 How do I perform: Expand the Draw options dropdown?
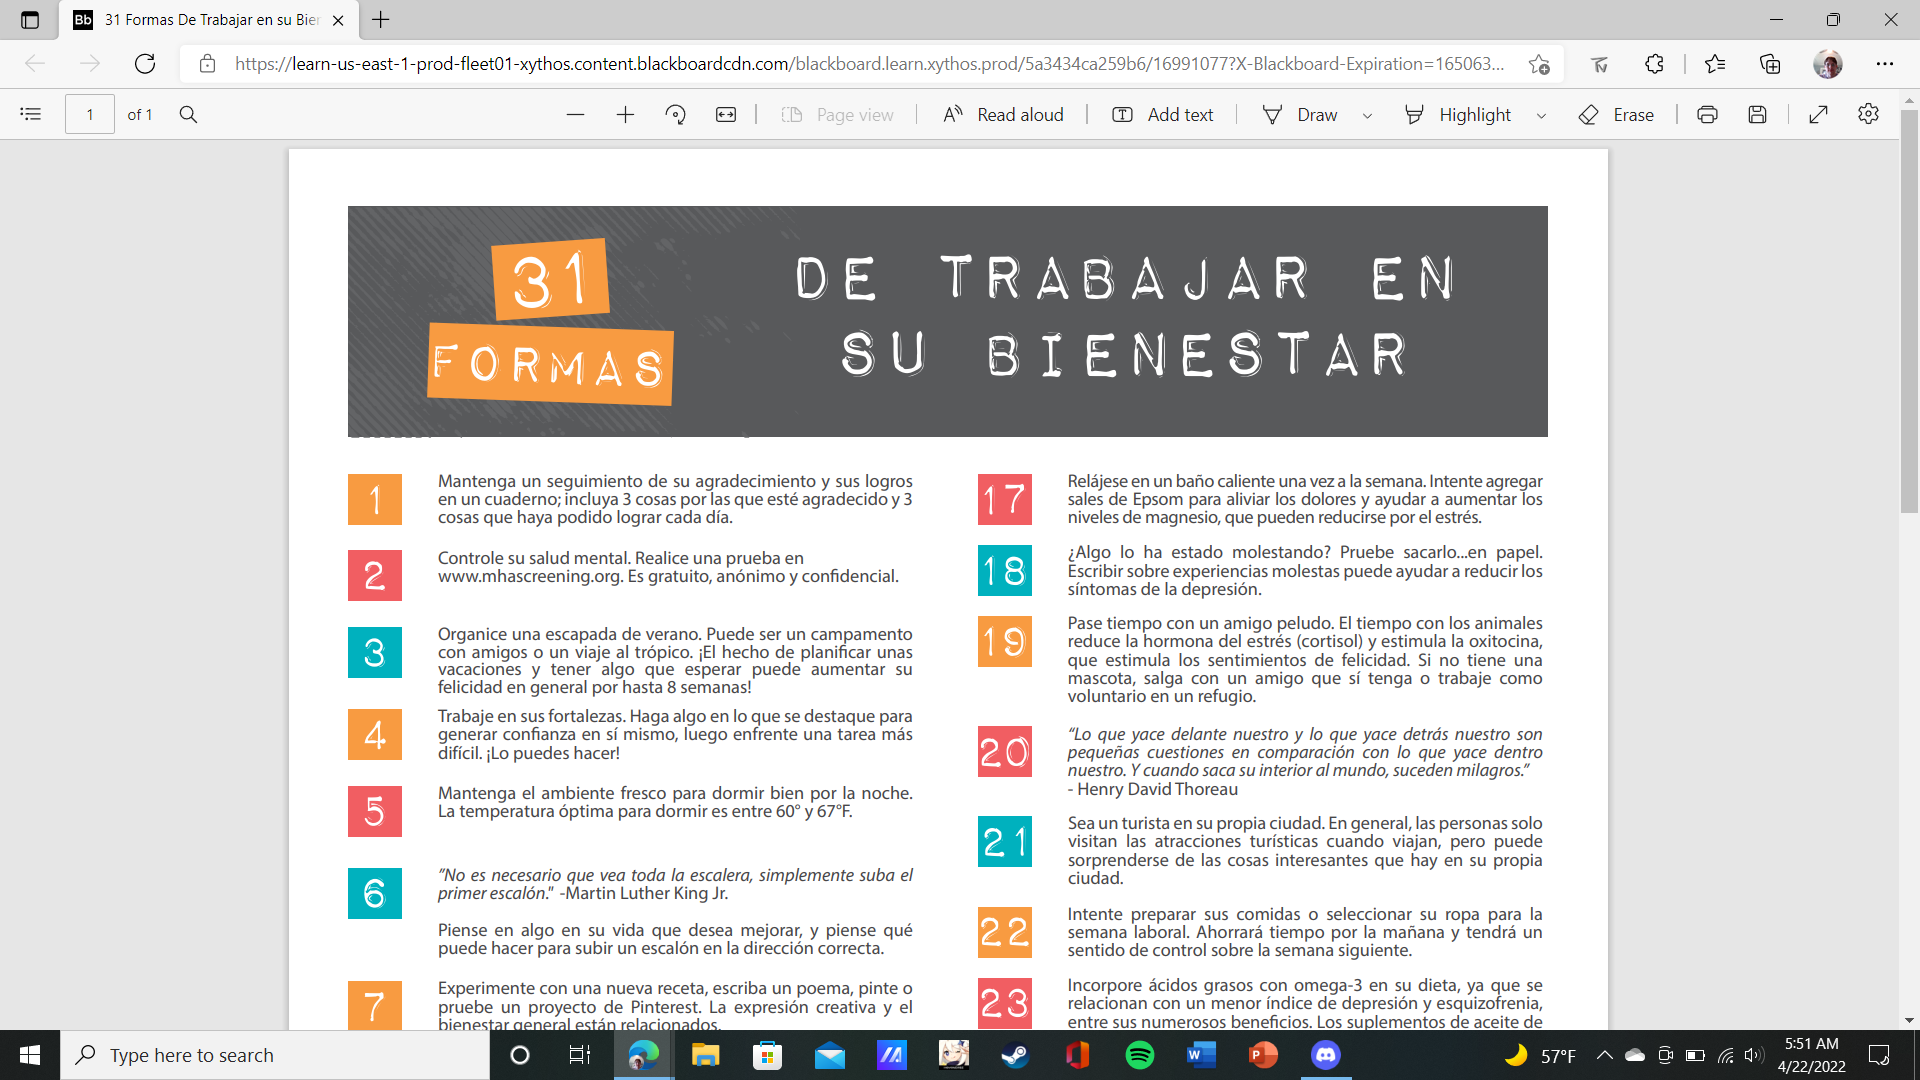click(1367, 116)
